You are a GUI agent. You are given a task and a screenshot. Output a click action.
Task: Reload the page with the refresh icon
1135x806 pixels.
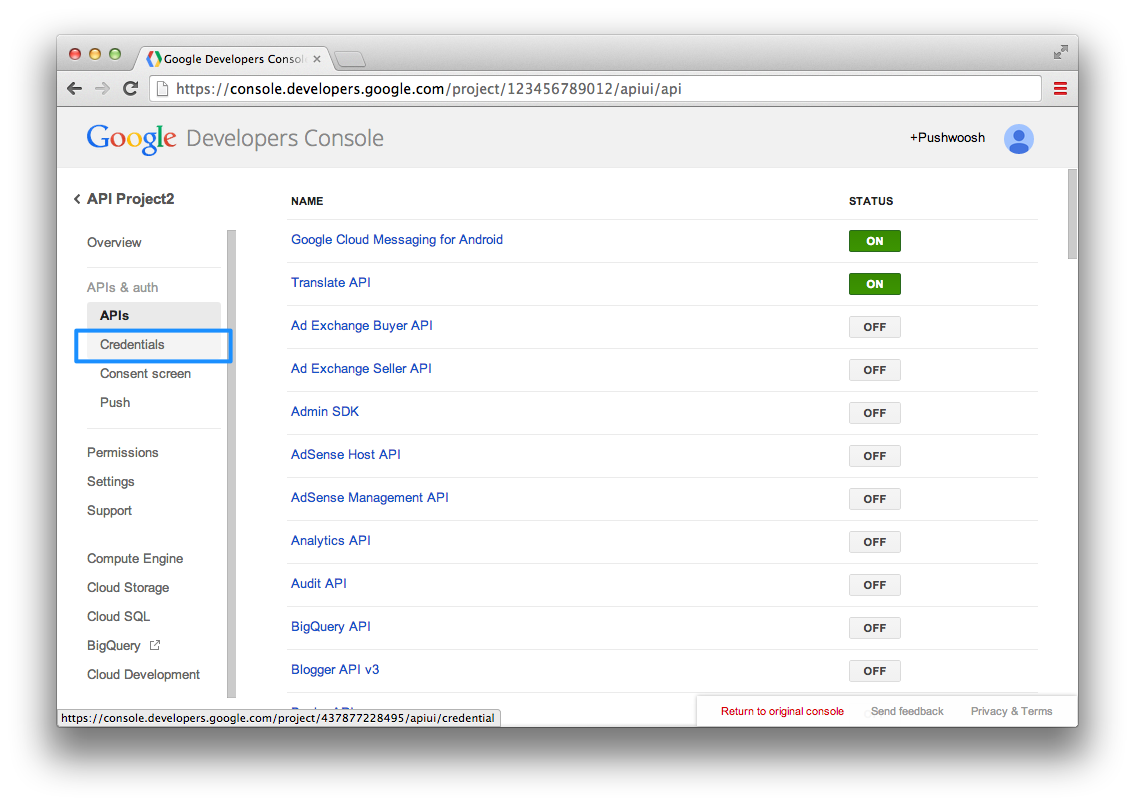click(x=130, y=88)
